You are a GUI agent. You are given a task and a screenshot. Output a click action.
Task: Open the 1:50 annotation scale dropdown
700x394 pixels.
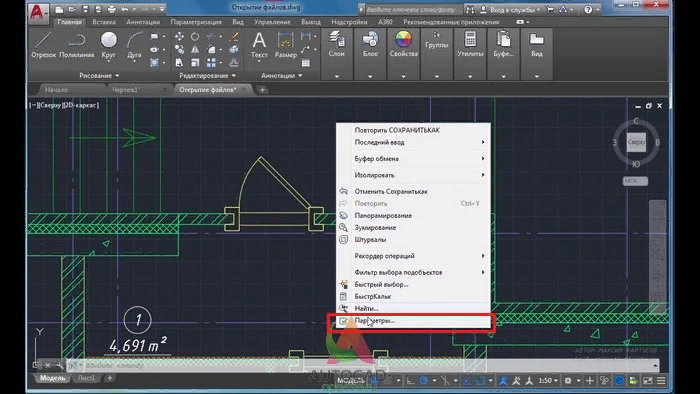548,381
